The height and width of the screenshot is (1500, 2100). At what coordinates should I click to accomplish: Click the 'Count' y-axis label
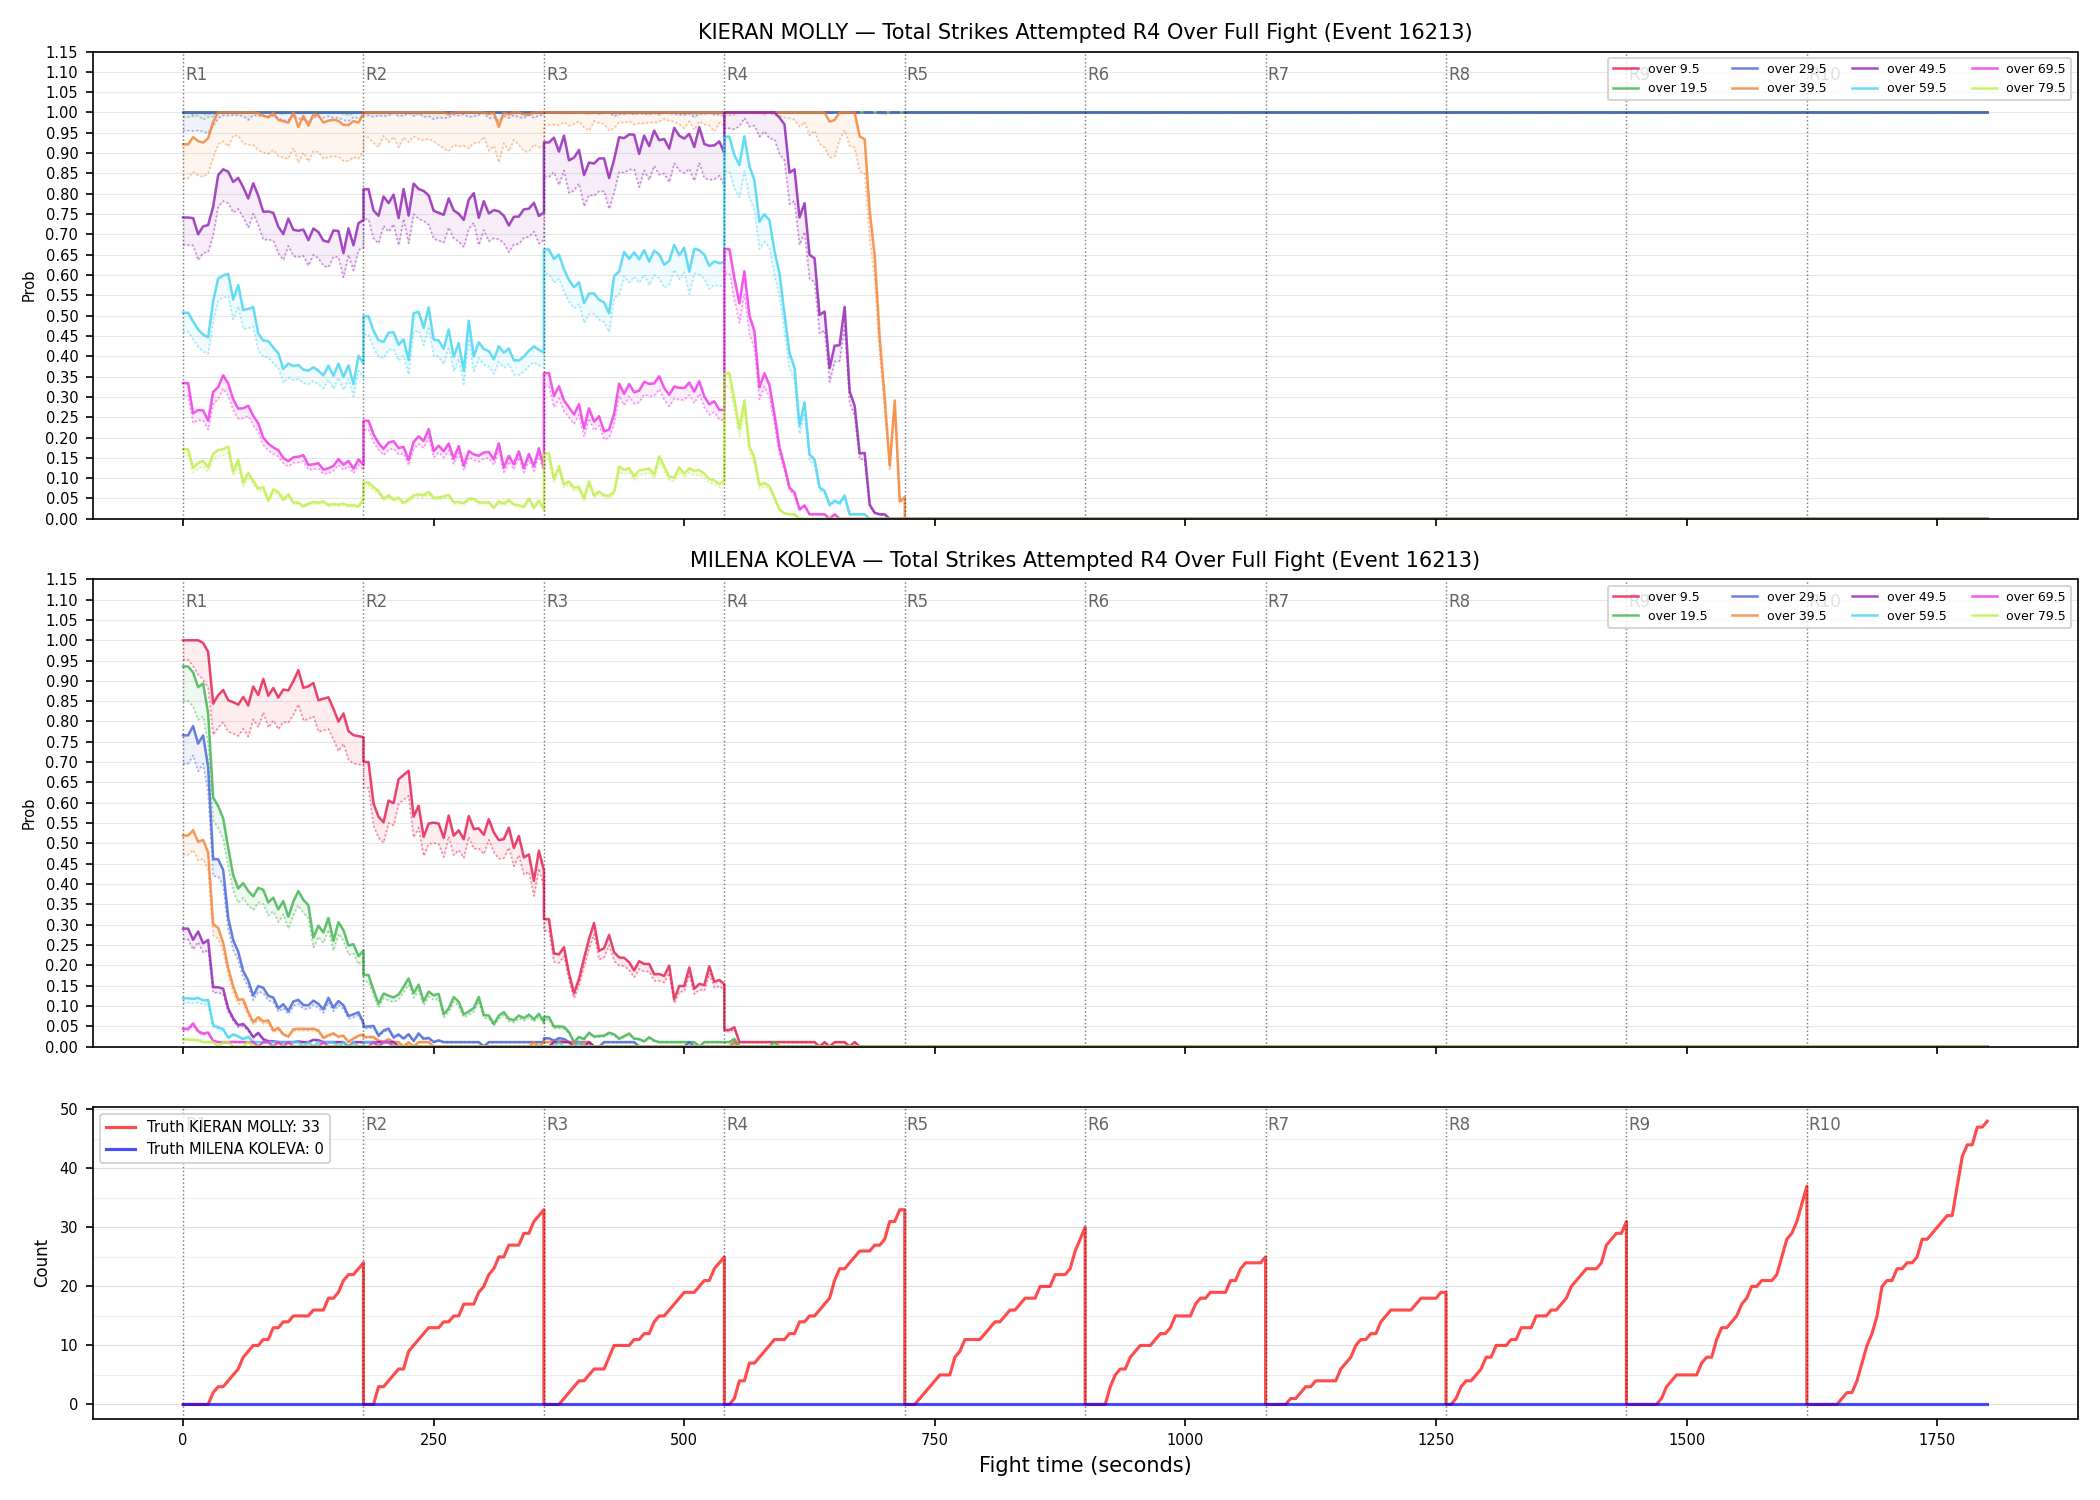(41, 1263)
